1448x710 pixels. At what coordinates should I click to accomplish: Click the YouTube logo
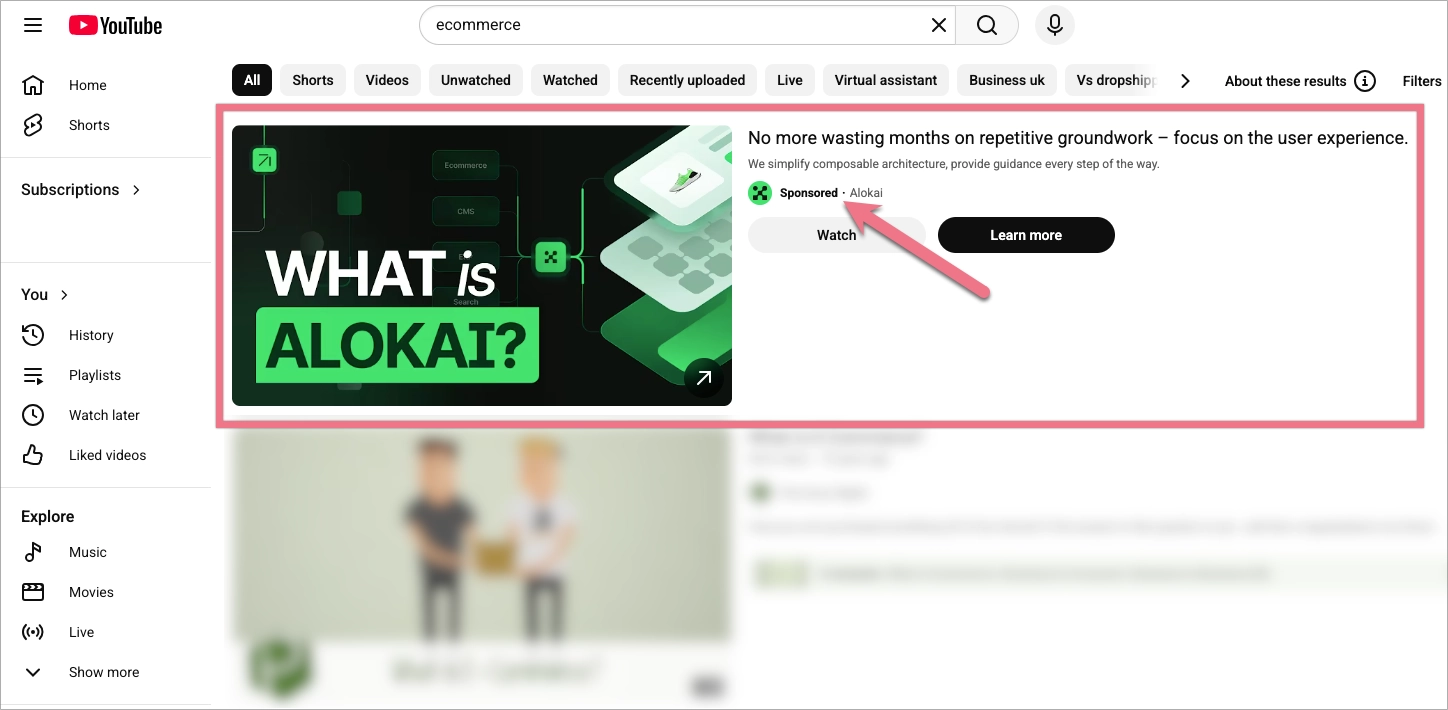[x=114, y=25]
